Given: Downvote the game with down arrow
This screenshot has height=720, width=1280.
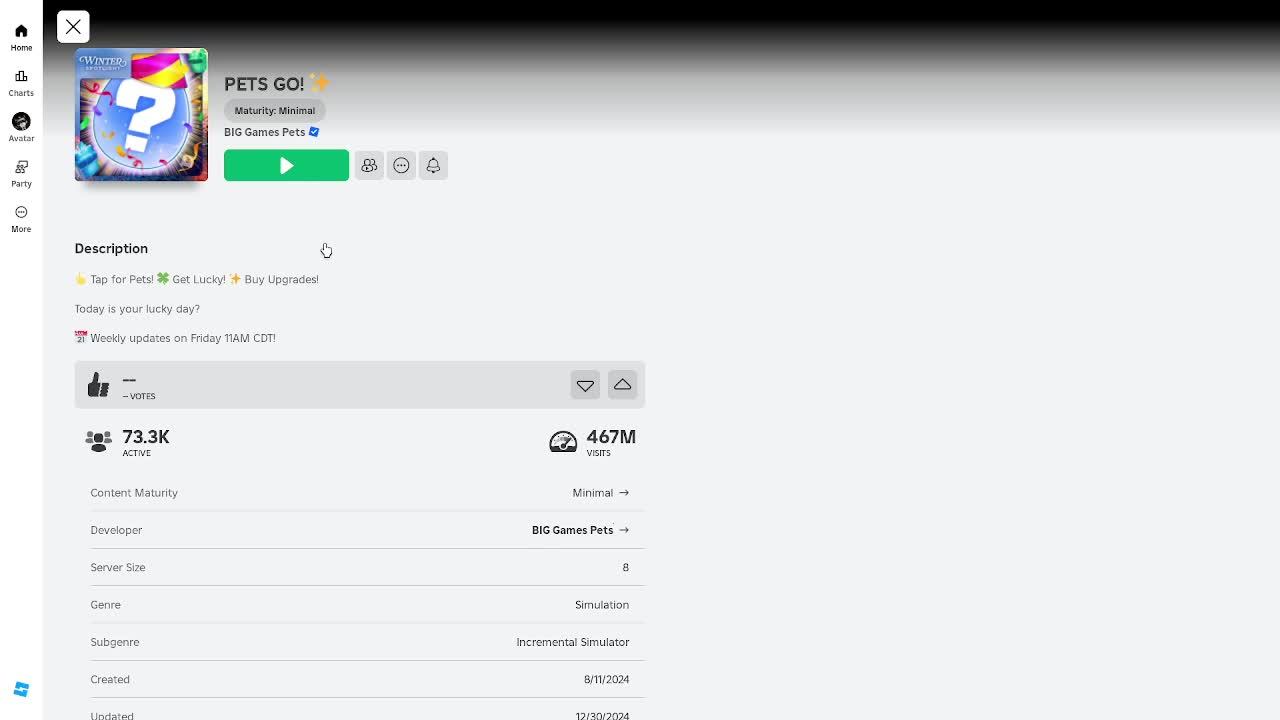Looking at the screenshot, I should (585, 385).
